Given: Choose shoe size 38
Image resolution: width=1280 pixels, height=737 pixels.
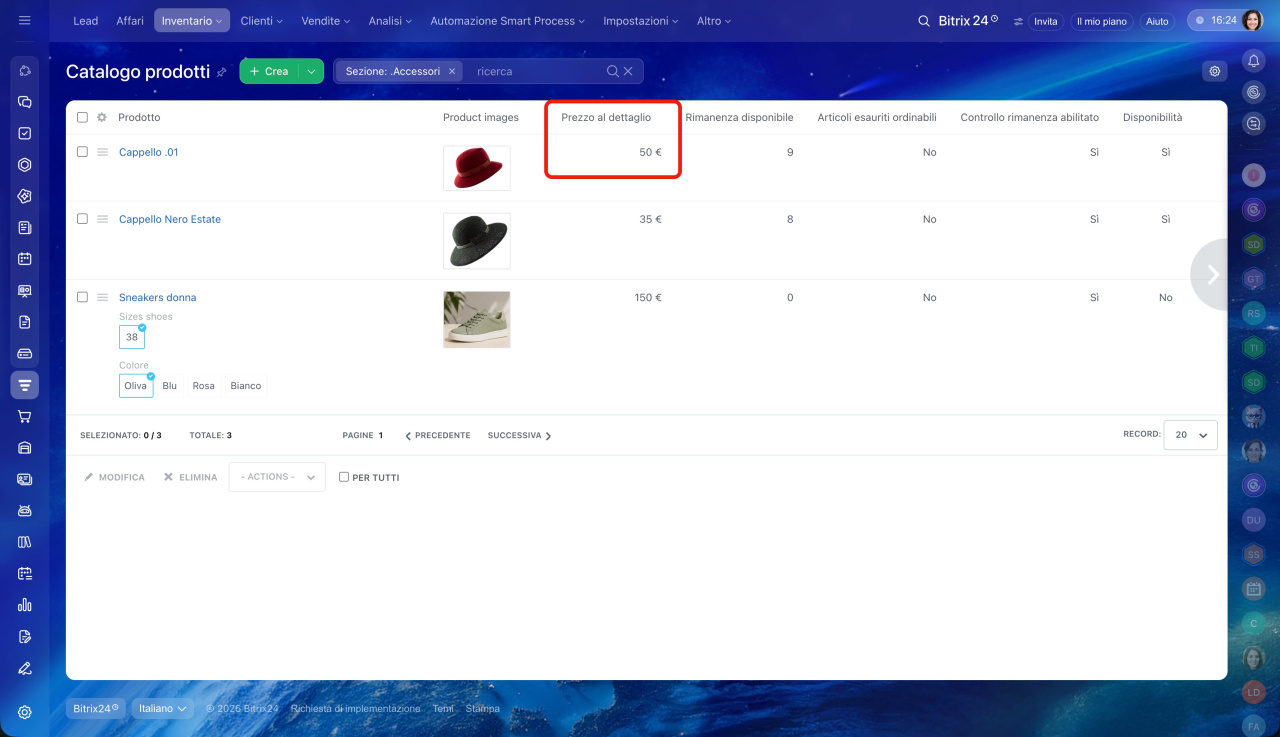Looking at the screenshot, I should pos(132,337).
